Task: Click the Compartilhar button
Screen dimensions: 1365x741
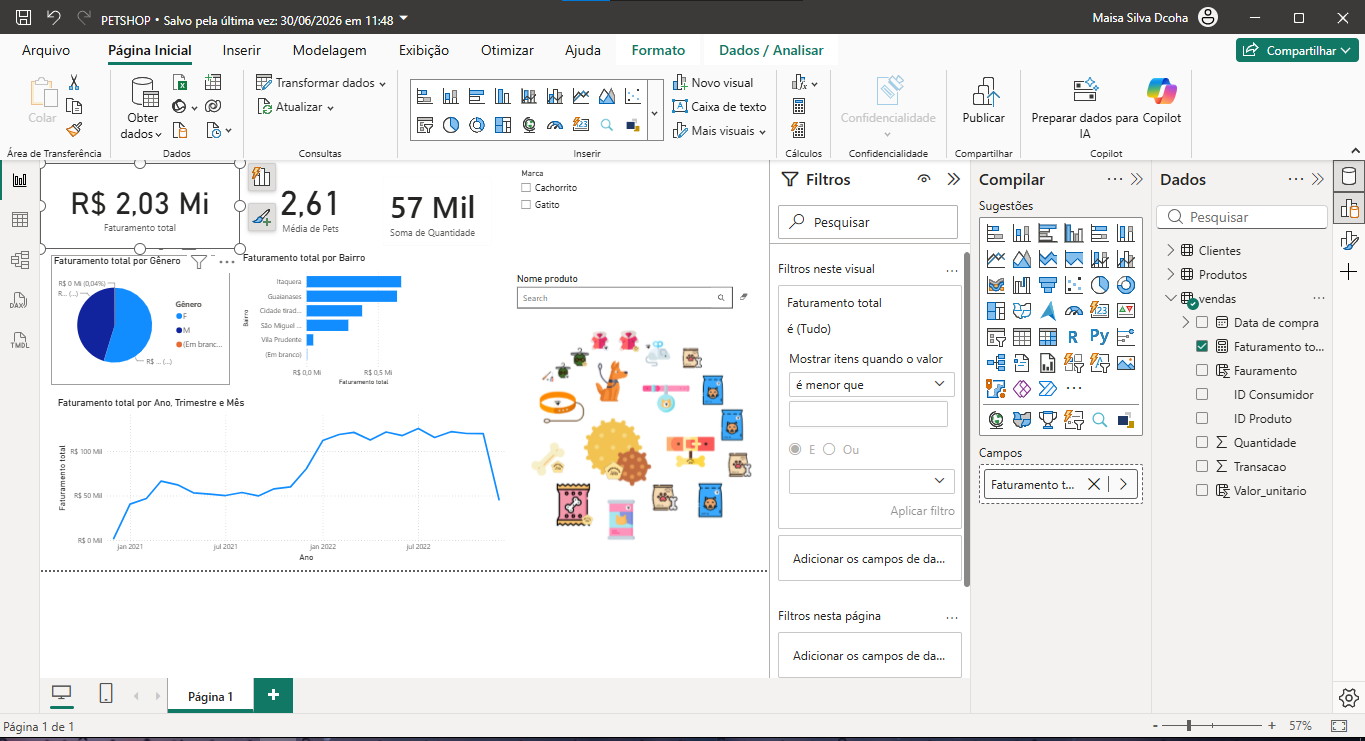Action: click(1297, 50)
